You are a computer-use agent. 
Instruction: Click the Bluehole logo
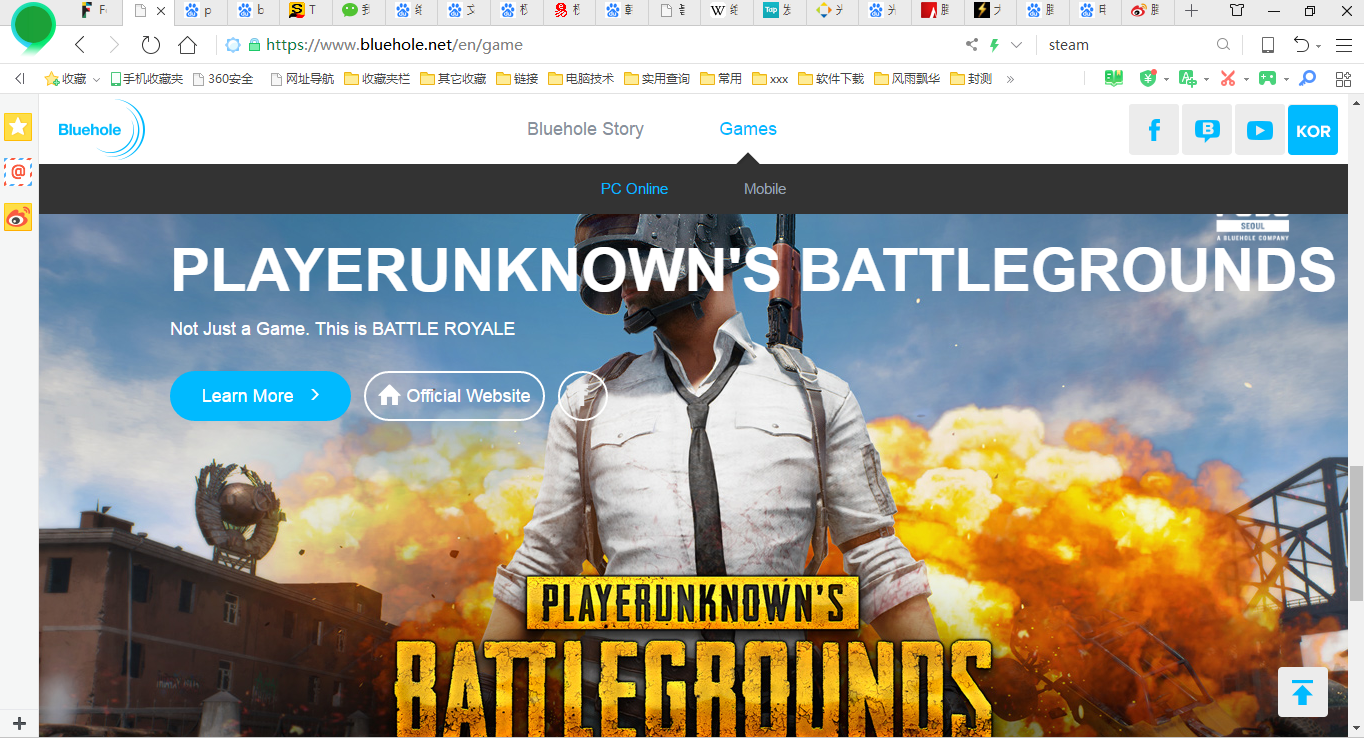click(x=101, y=129)
